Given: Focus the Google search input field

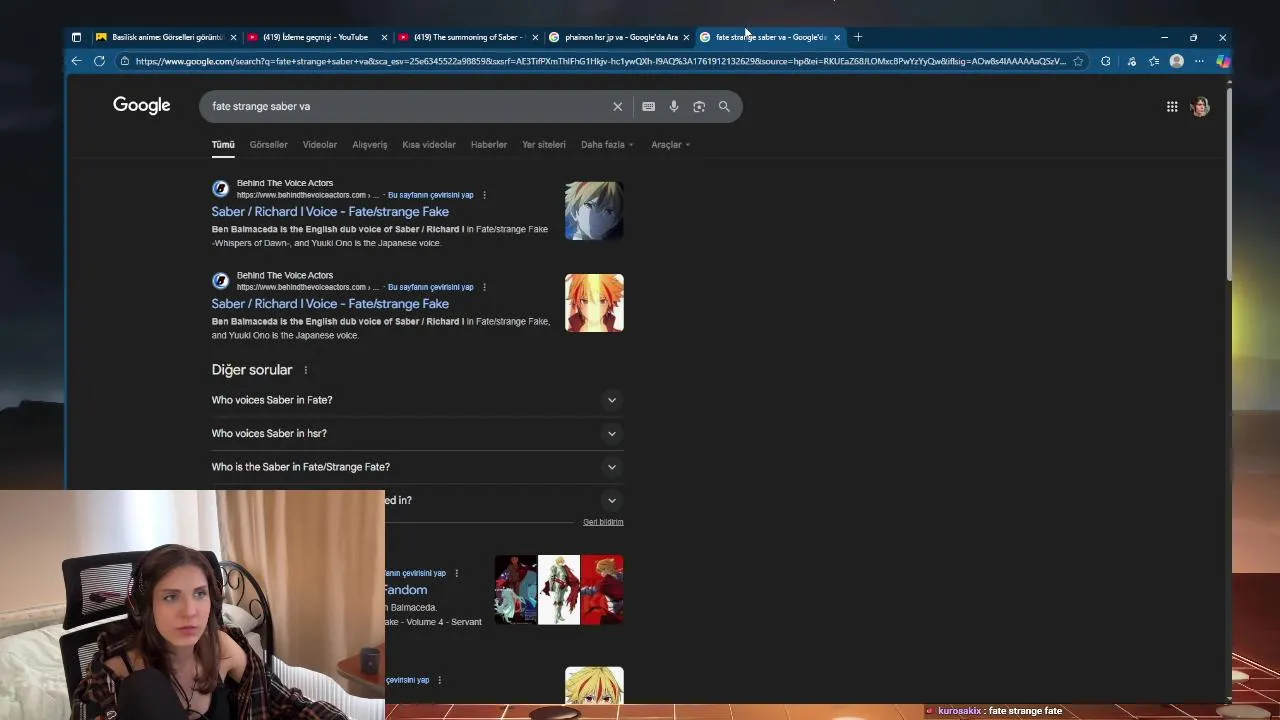Looking at the screenshot, I should pyautogui.click(x=405, y=106).
